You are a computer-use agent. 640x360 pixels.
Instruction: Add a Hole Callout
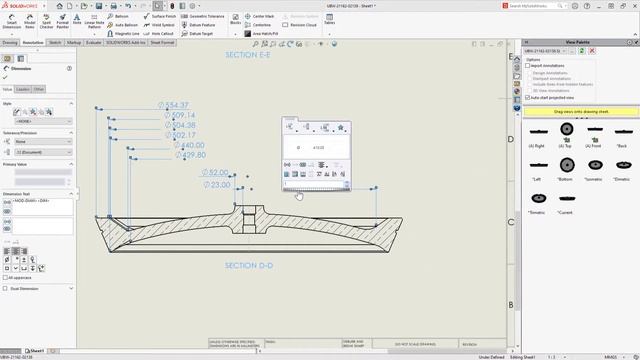pos(158,33)
